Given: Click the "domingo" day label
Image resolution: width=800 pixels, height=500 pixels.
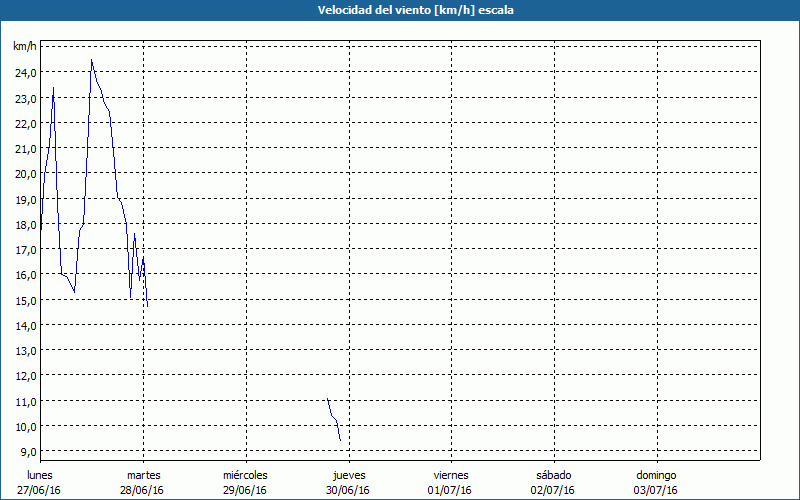Looking at the screenshot, I should pyautogui.click(x=656, y=475).
